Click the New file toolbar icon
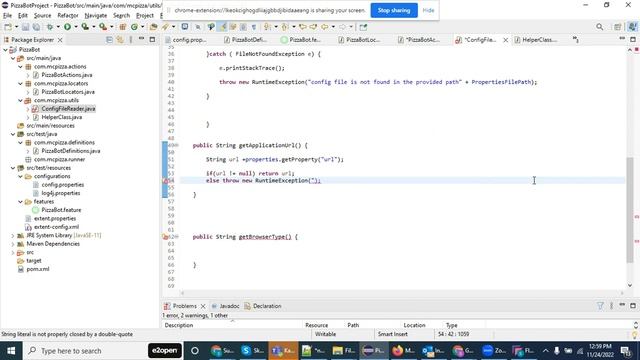 (x=8, y=27)
